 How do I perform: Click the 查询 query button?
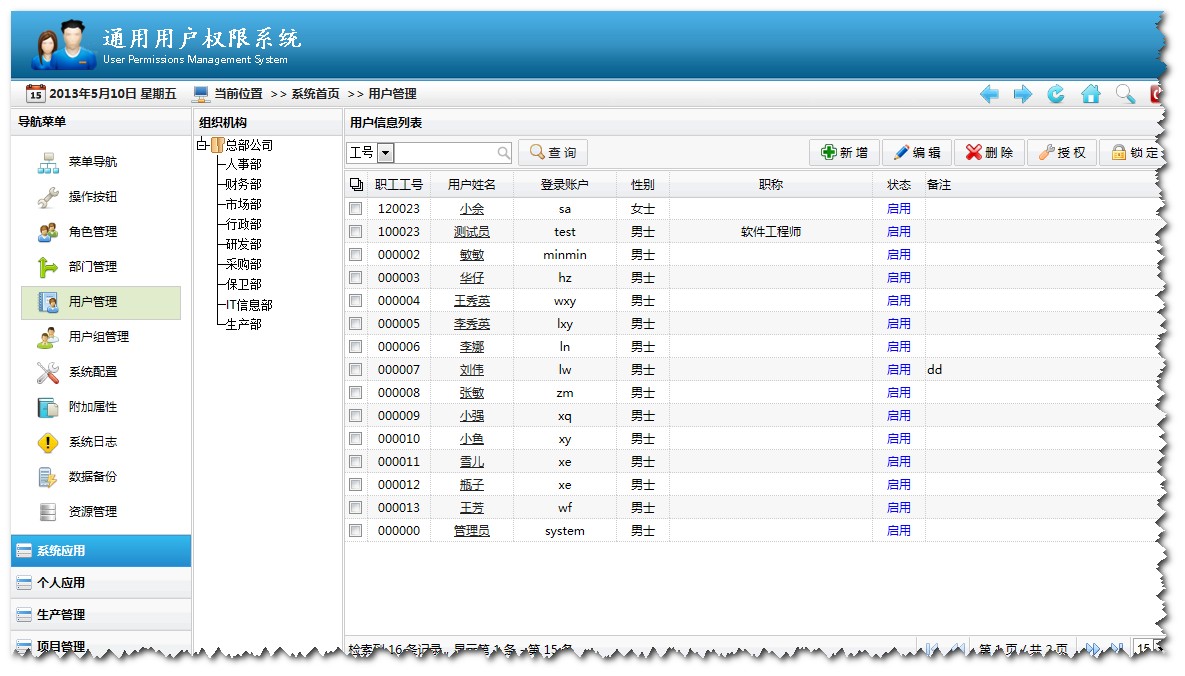point(552,152)
